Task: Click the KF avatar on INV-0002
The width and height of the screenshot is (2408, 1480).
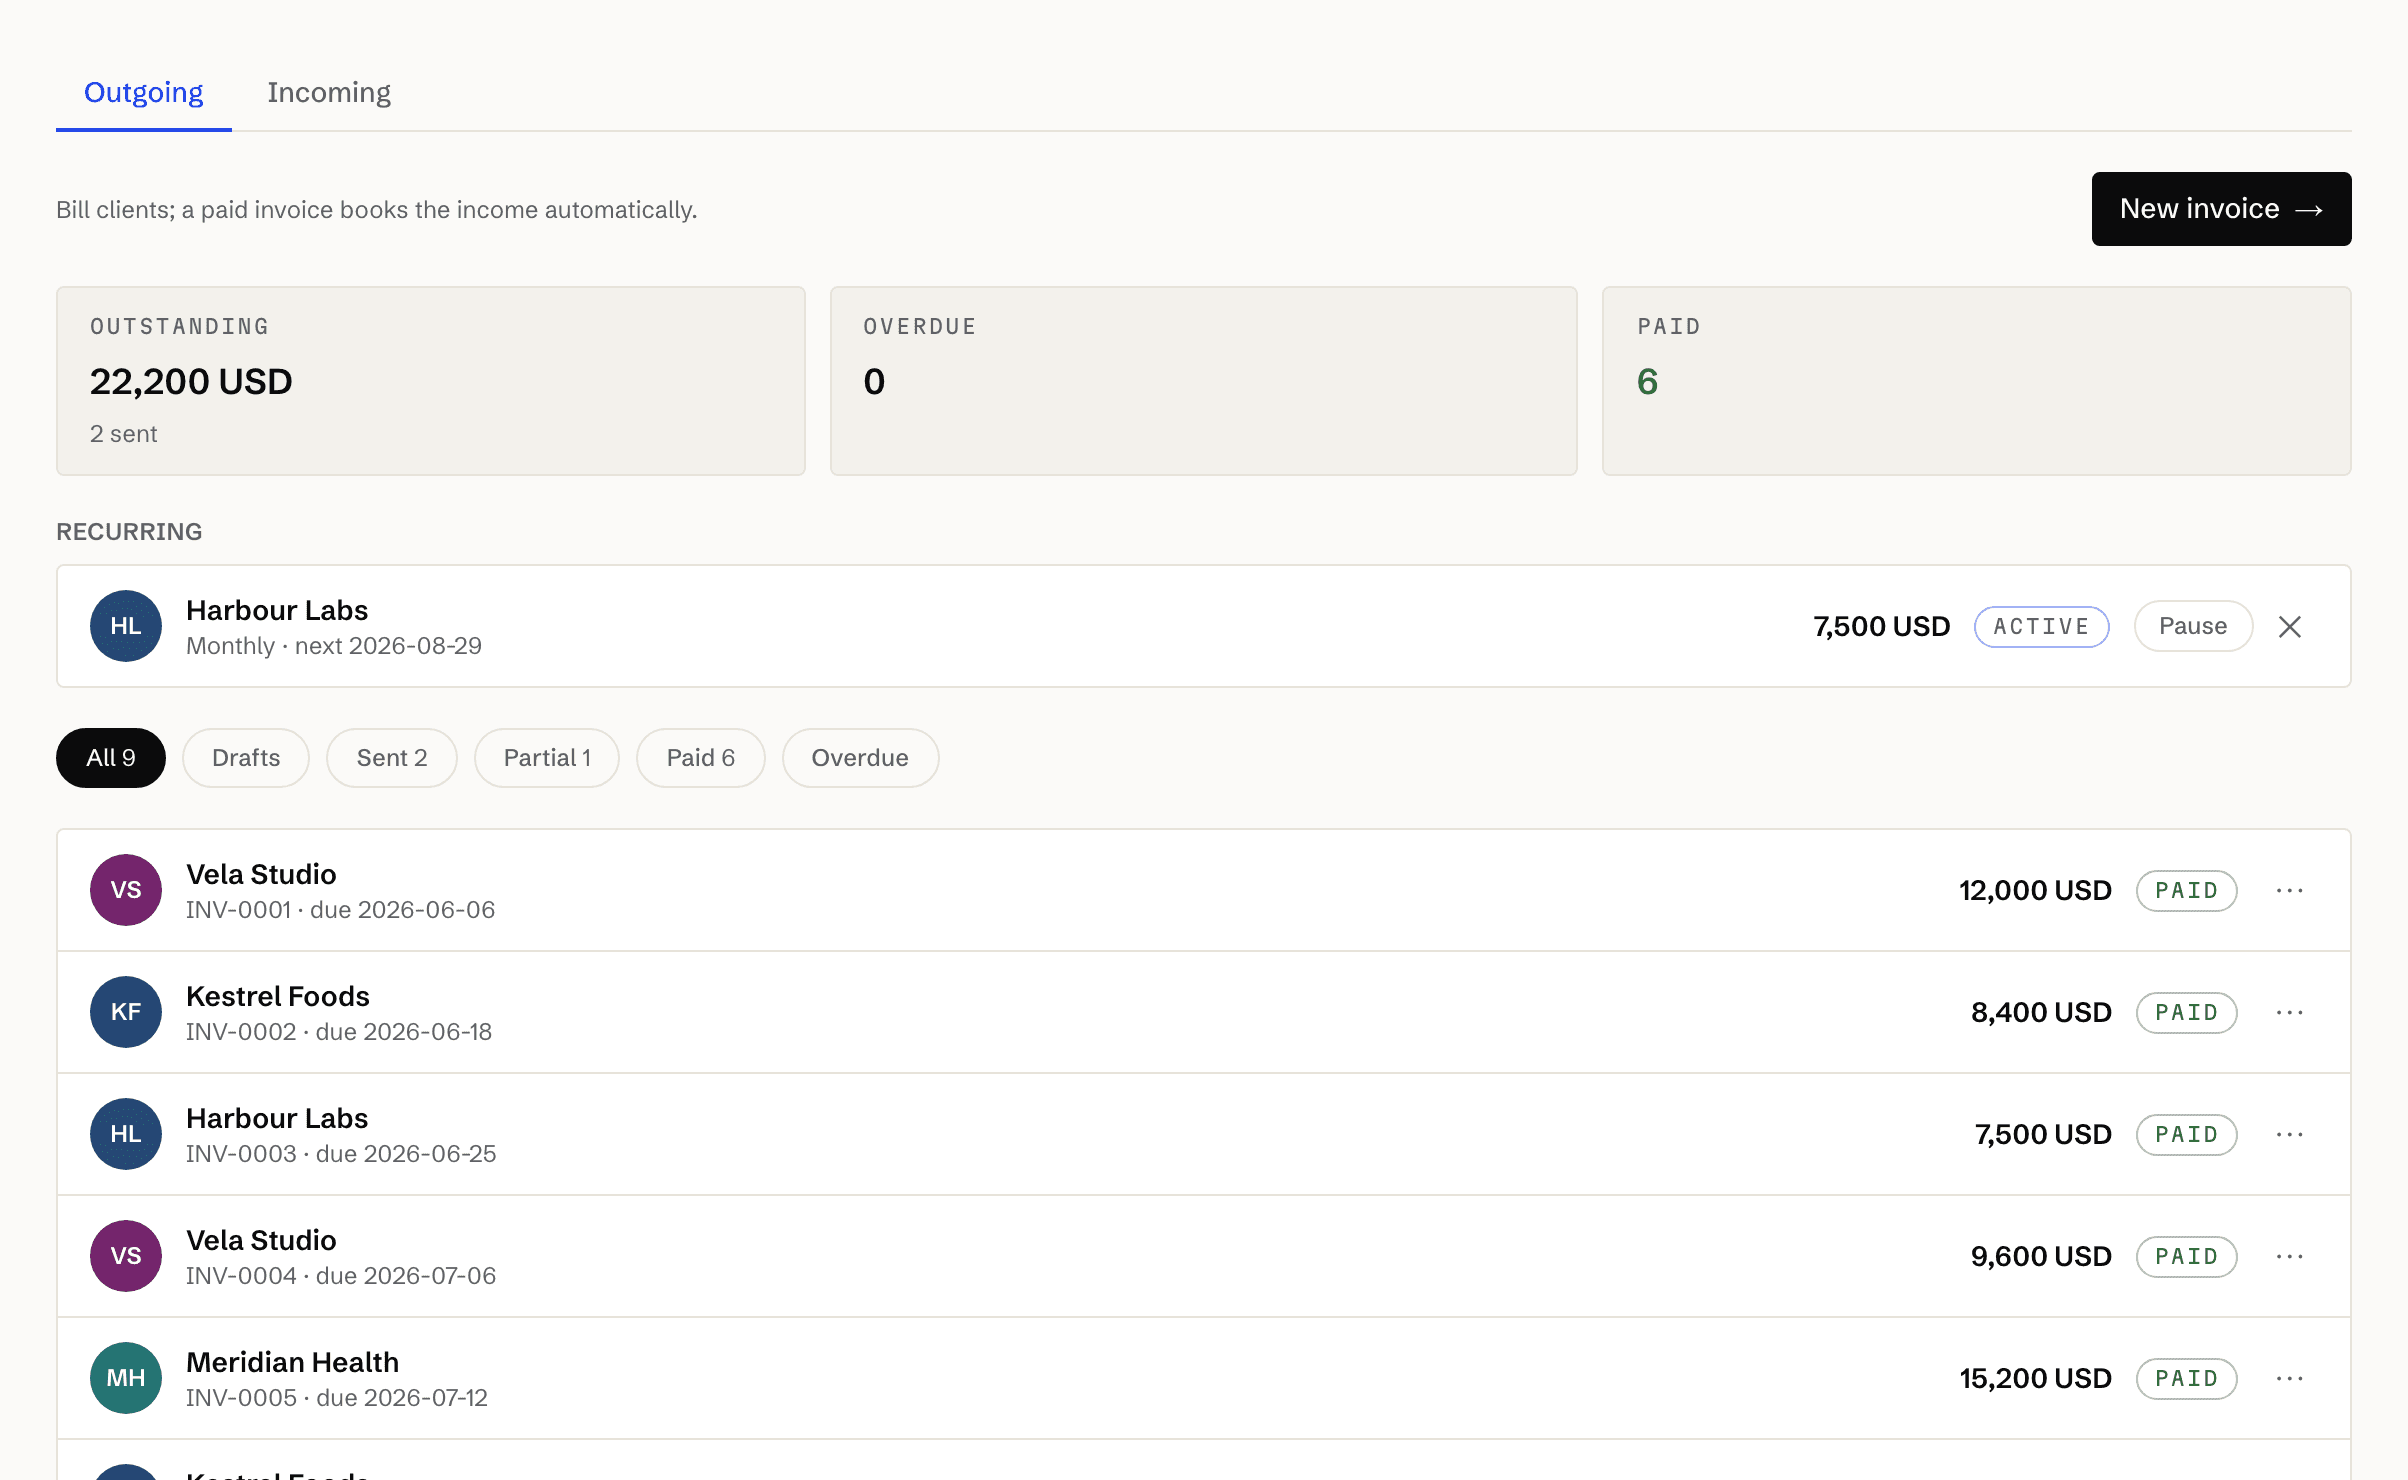Action: tap(126, 1012)
